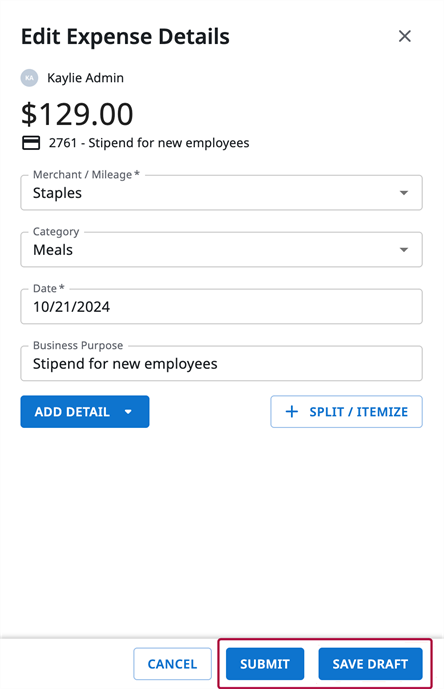Screen dimensions: 444x689
Task: Close the Edit Expense Details panel
Action: point(404,36)
